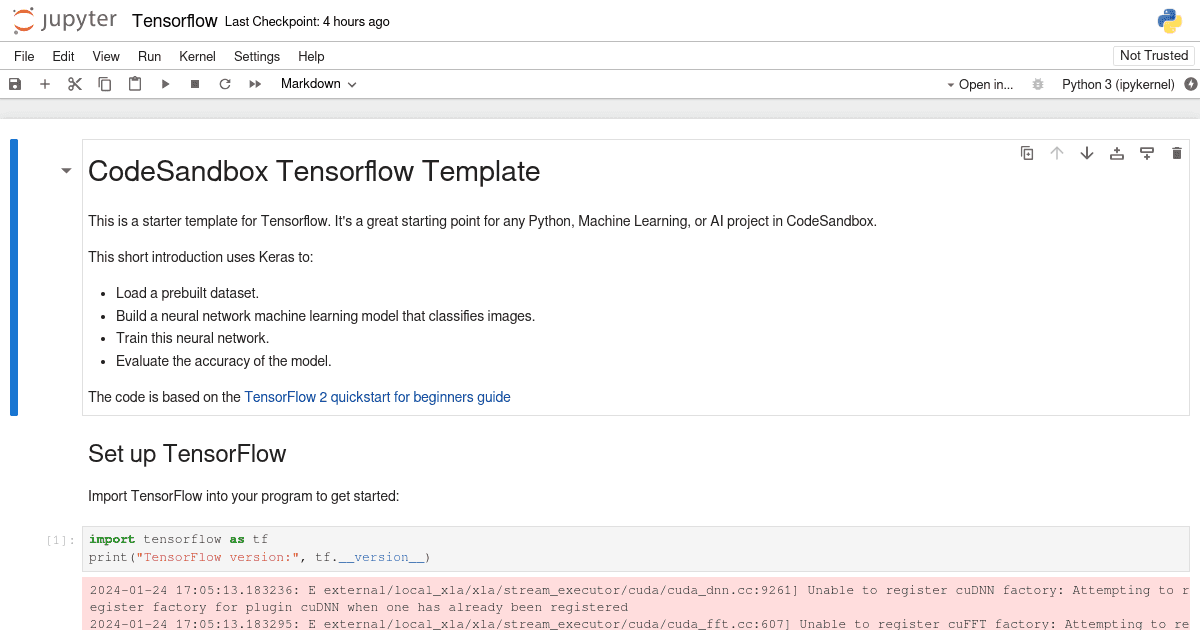The height and width of the screenshot is (630, 1200).
Task: Restart kernel and run all cells
Action: pyautogui.click(x=254, y=84)
